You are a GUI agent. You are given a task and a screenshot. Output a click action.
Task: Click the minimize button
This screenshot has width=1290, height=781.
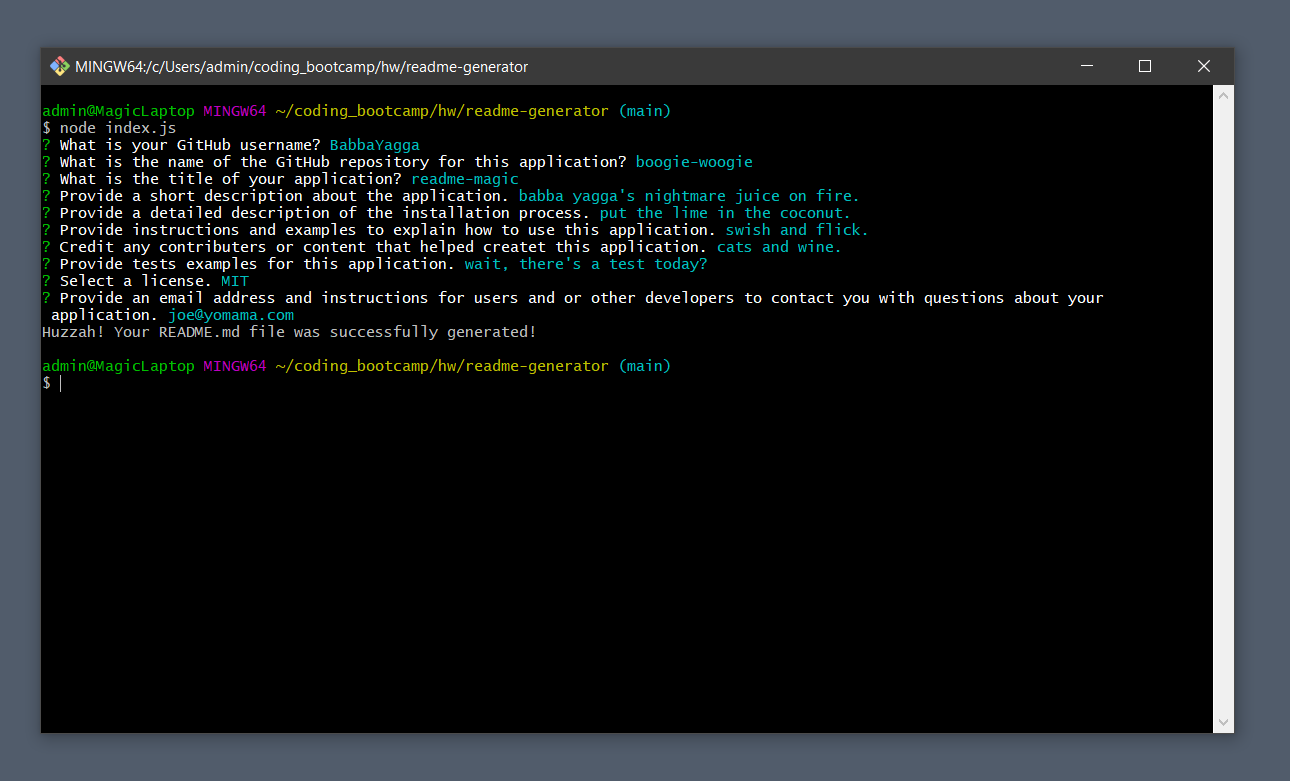1086,66
